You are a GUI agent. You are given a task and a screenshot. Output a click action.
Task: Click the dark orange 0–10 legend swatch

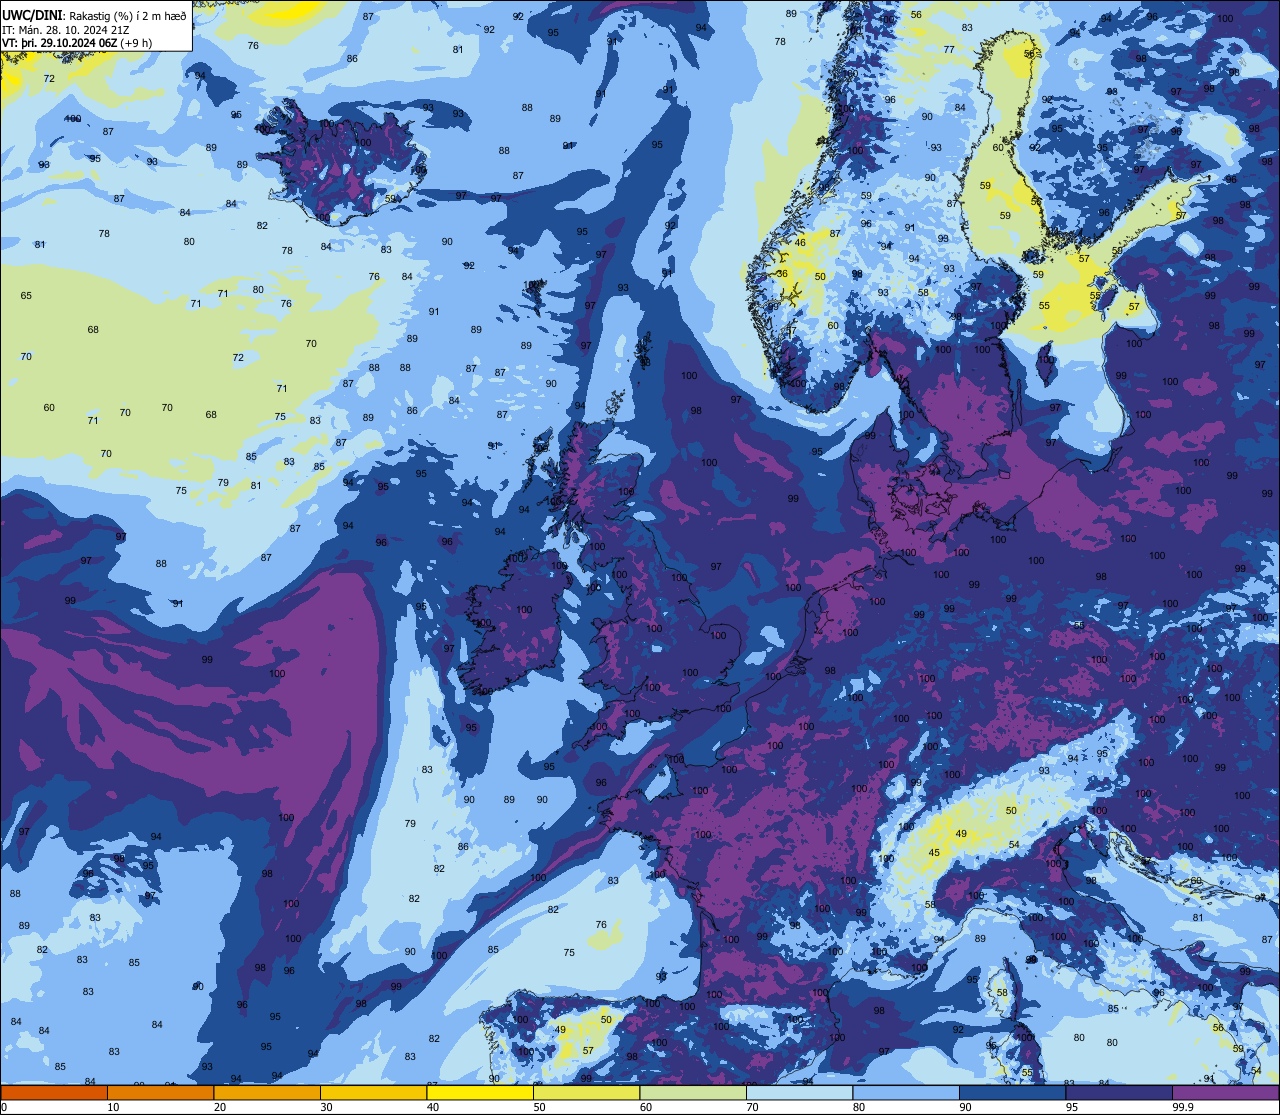[54, 1092]
